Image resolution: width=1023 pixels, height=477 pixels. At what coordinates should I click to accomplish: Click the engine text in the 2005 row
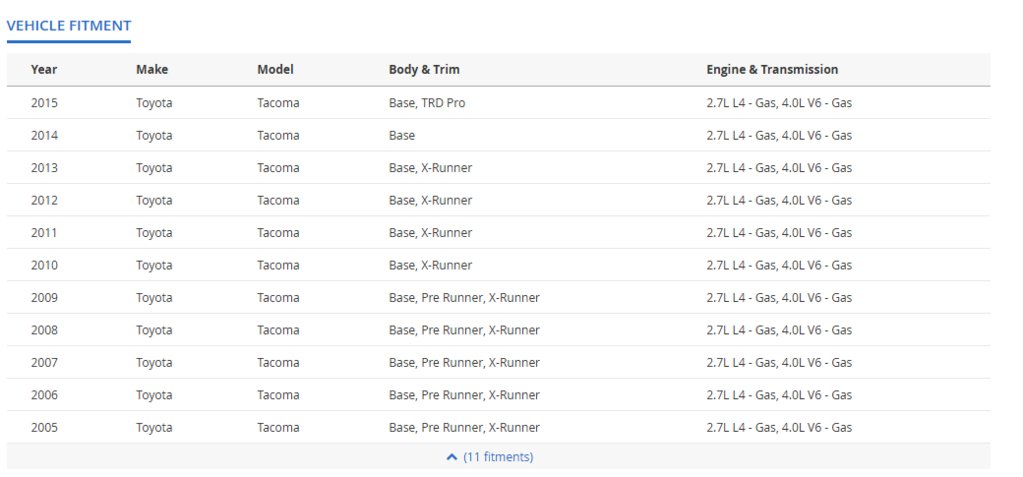pos(779,427)
